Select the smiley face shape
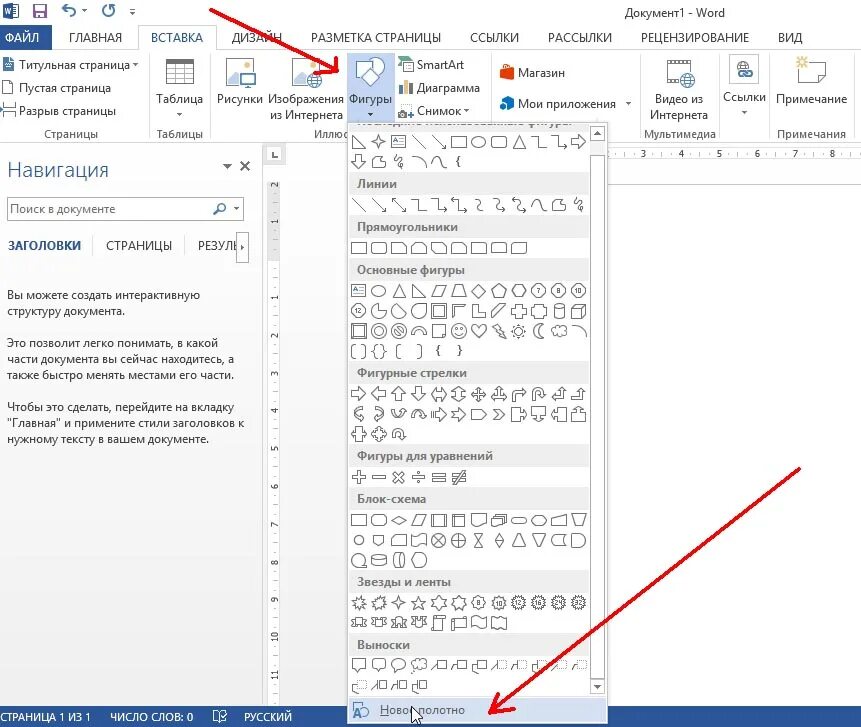The image size is (861, 727). (459, 331)
